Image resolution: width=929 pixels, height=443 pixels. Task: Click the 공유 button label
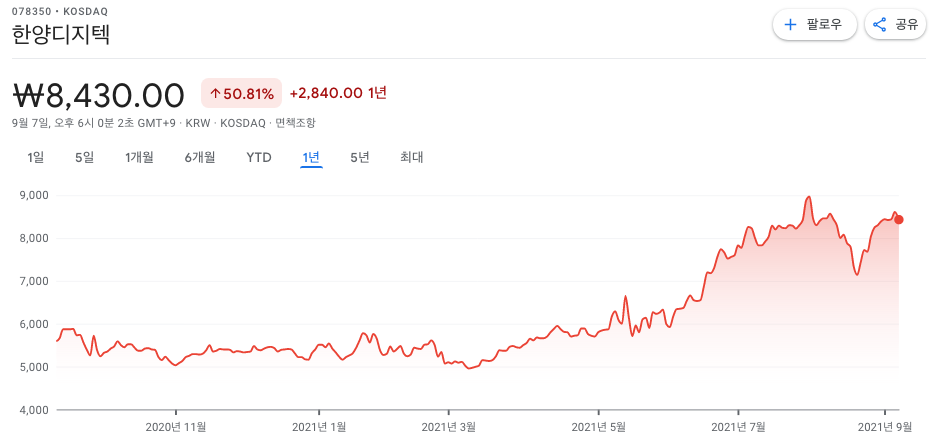tap(906, 25)
